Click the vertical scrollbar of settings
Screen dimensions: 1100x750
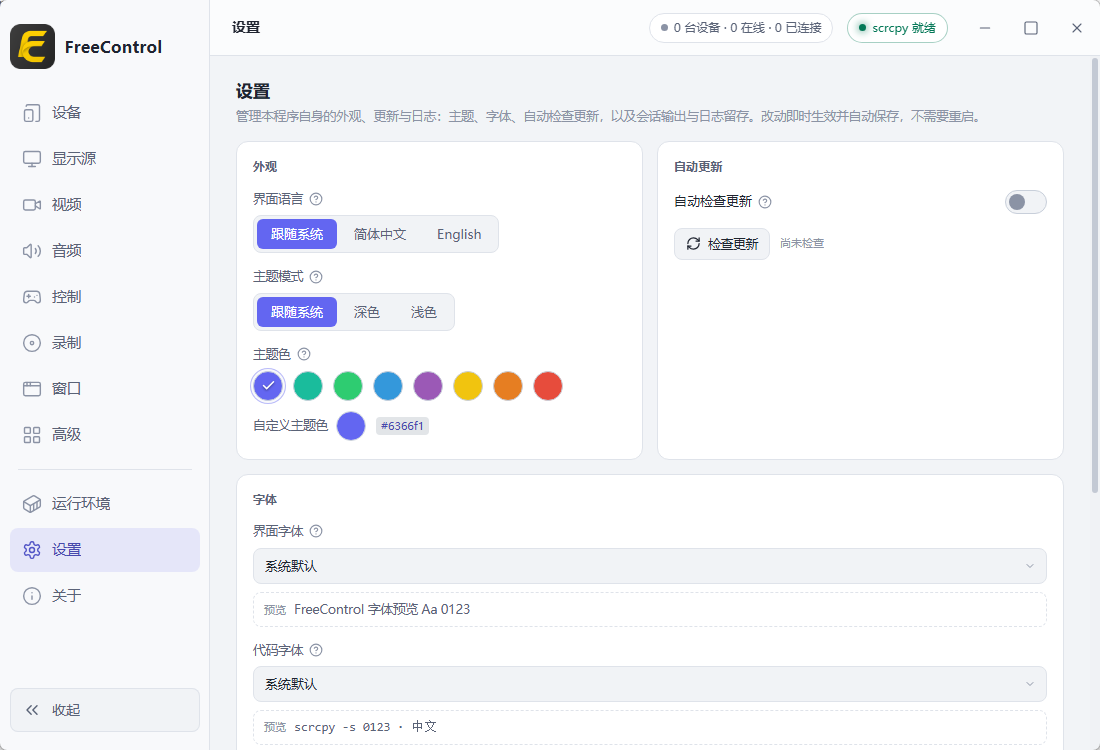(x=1094, y=275)
